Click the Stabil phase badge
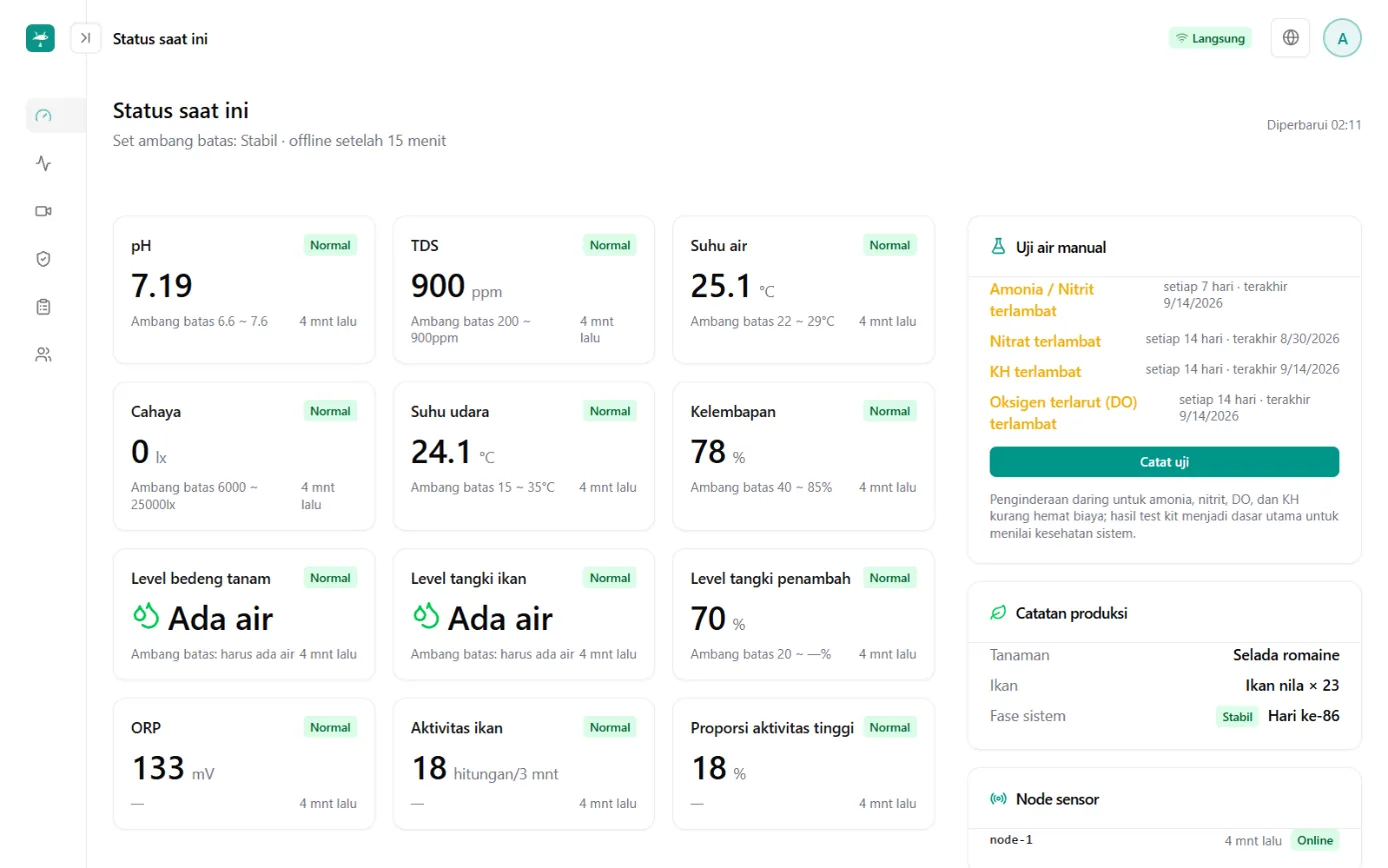The height and width of the screenshot is (868, 1388). 1238,716
